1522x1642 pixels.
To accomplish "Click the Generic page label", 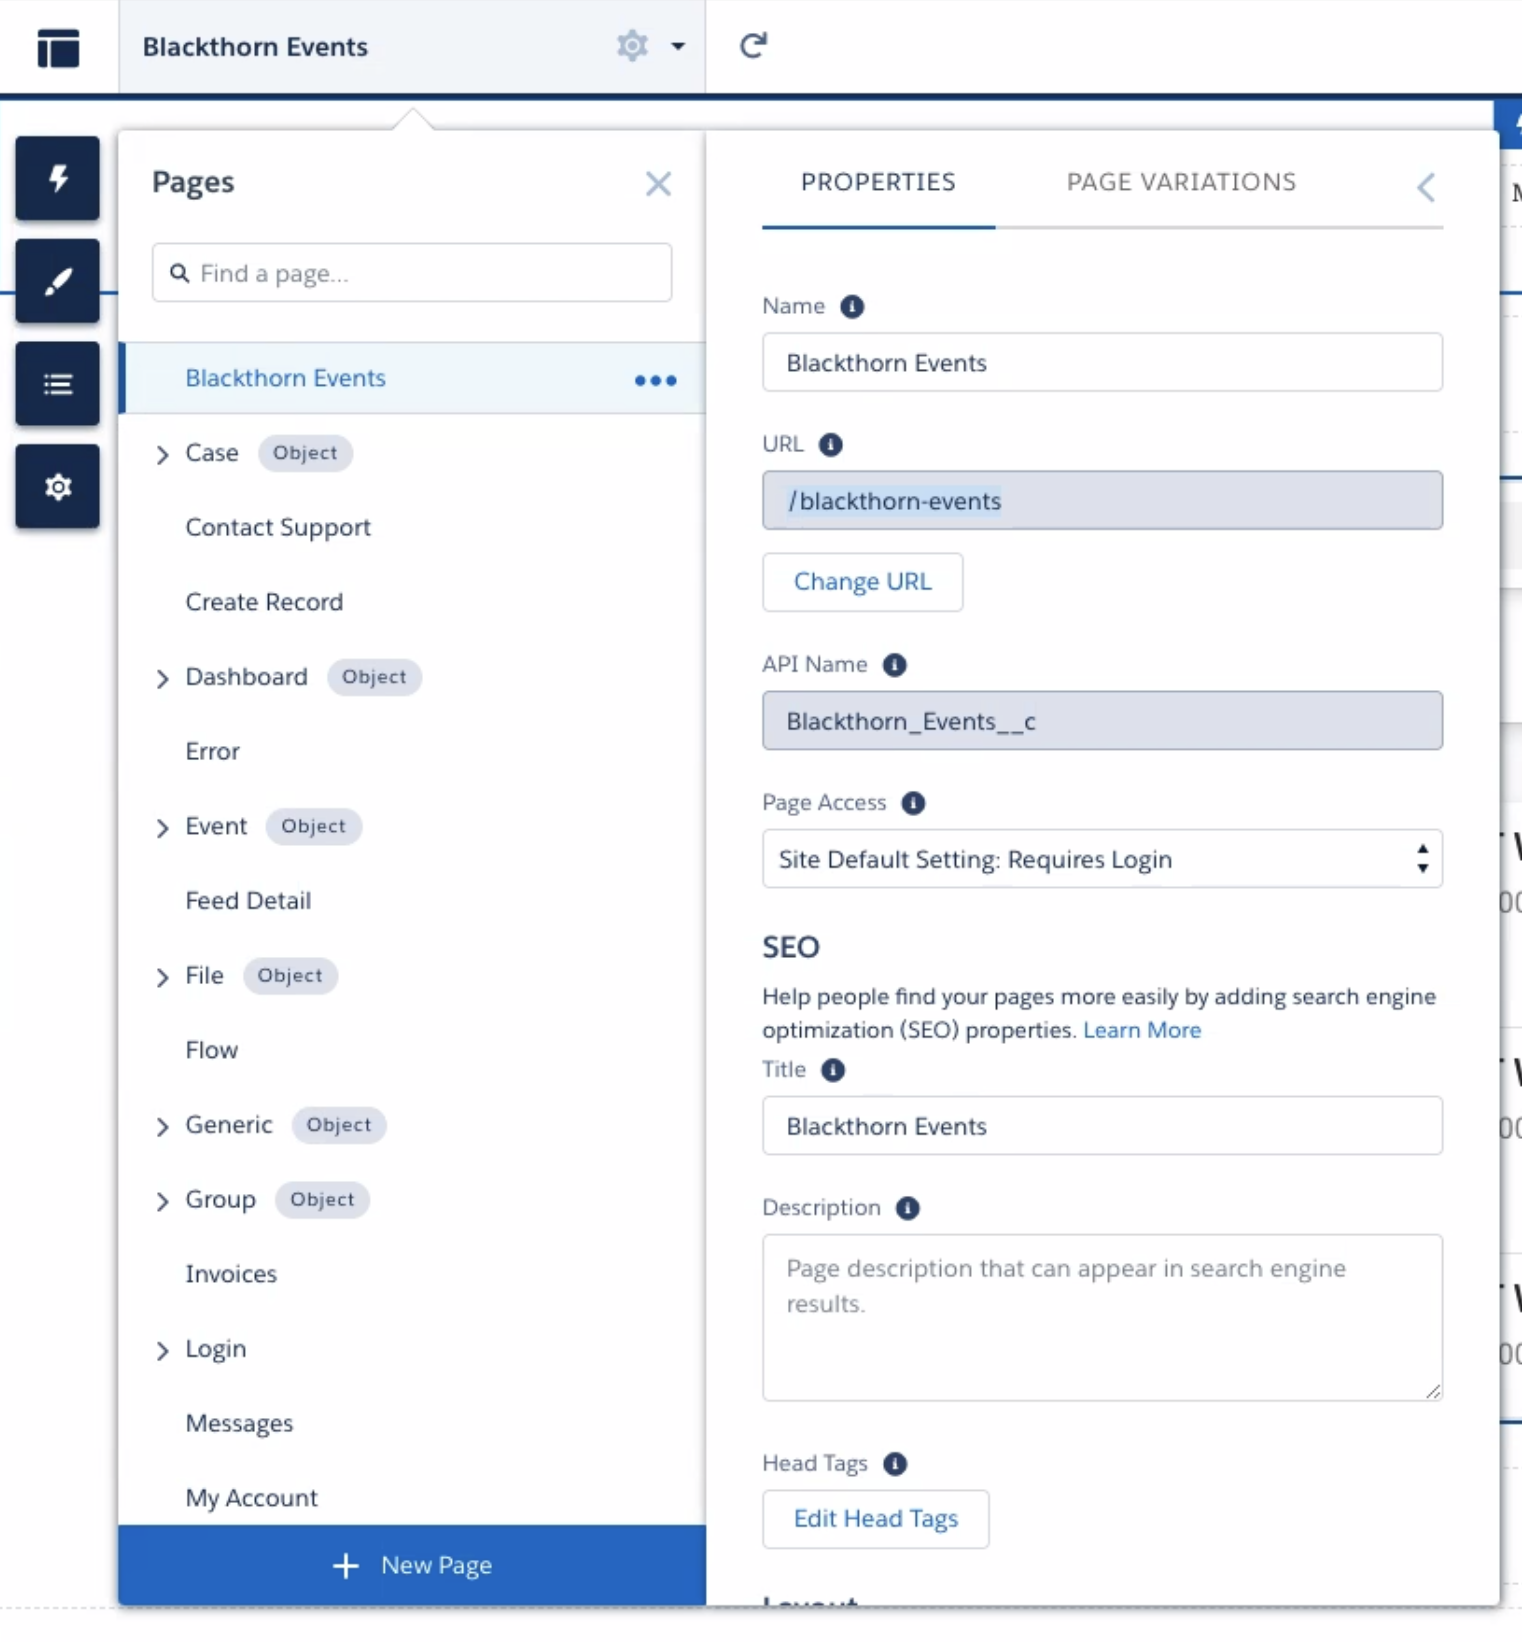I will click(x=229, y=1125).
